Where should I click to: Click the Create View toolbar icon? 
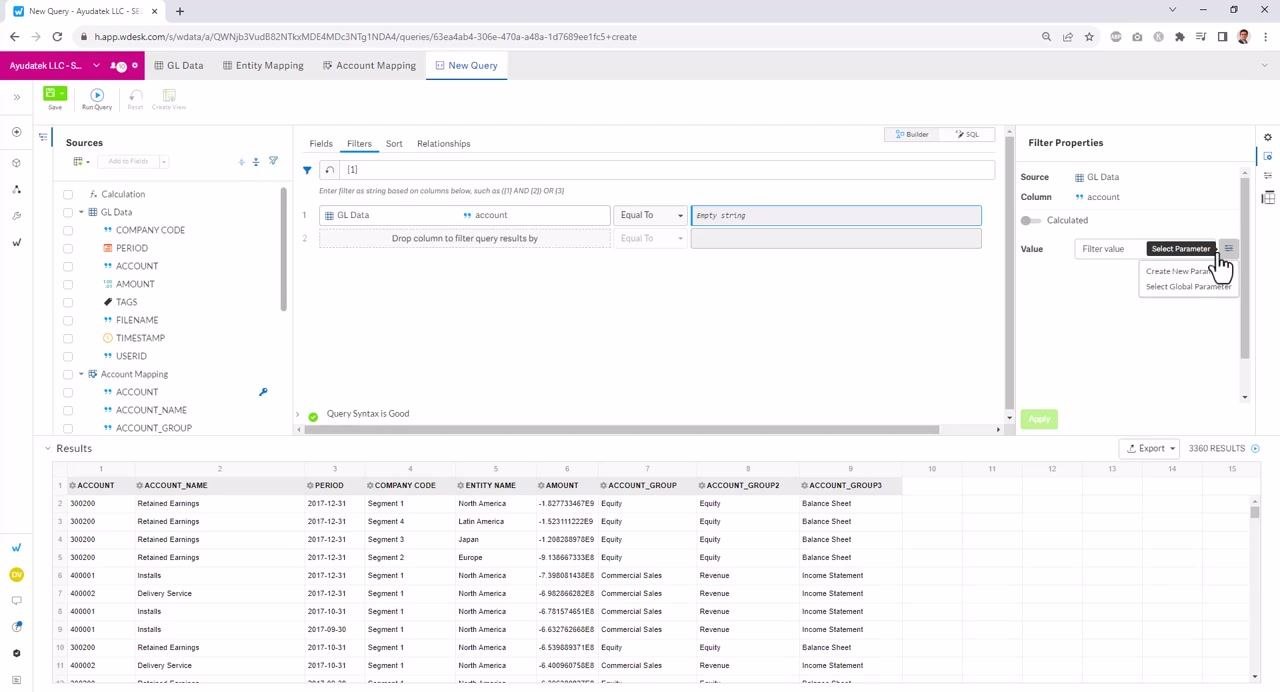tap(169, 98)
